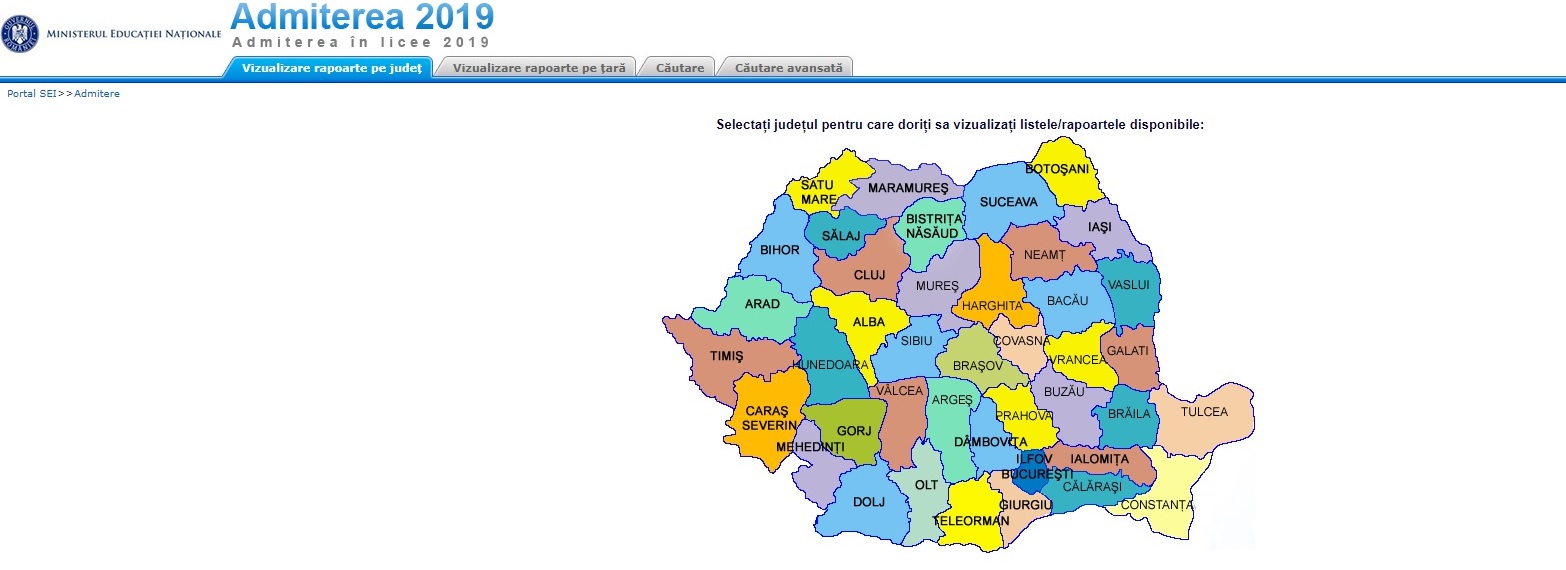Pick Ialomița county on the map
The image size is (1566, 570).
(1097, 459)
